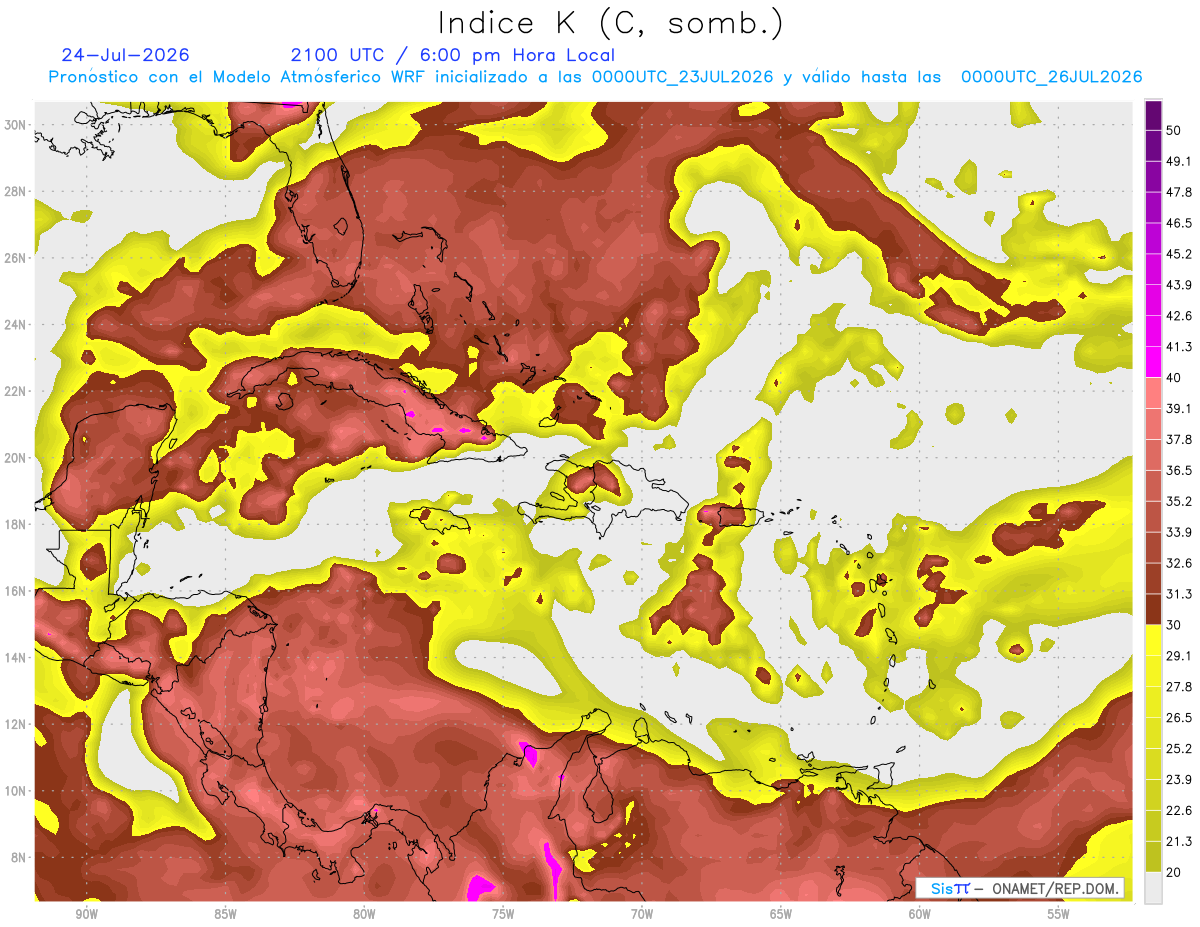Screen dimensions: 1200x927
Task: Click the colorbar label '35.2'
Action: tap(1180, 501)
